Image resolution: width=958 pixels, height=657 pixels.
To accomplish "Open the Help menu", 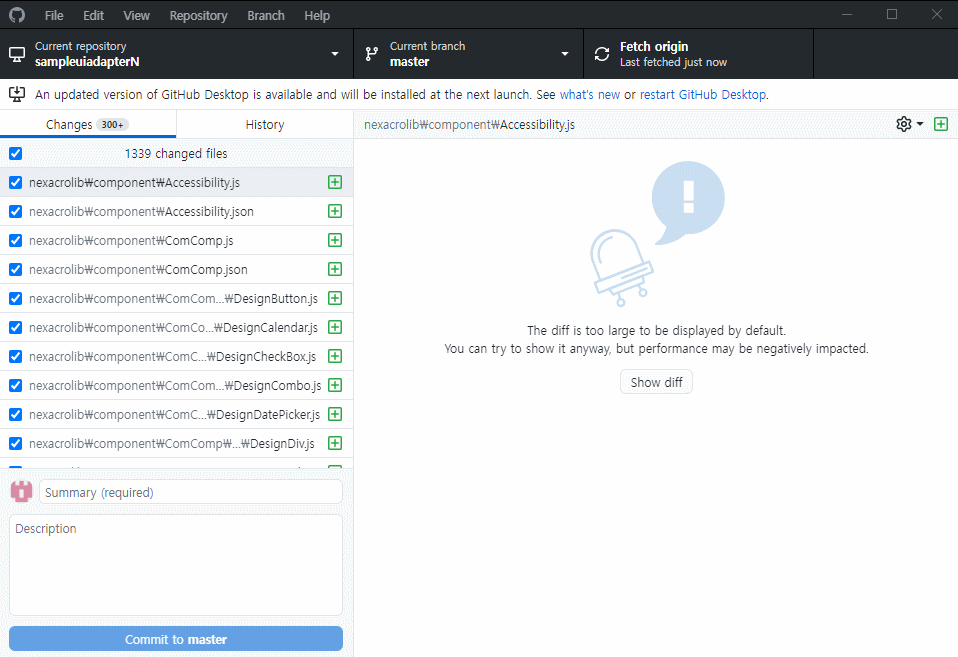I will coord(317,15).
